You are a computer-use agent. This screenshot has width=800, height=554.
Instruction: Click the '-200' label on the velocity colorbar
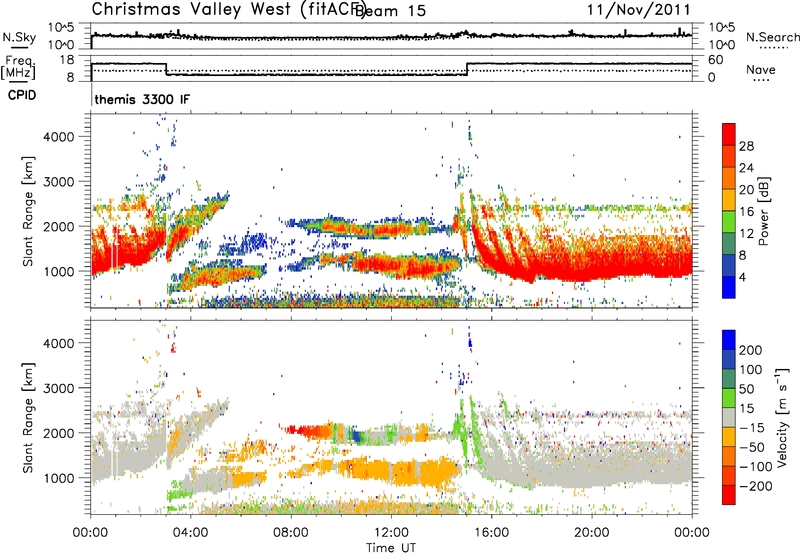756,486
